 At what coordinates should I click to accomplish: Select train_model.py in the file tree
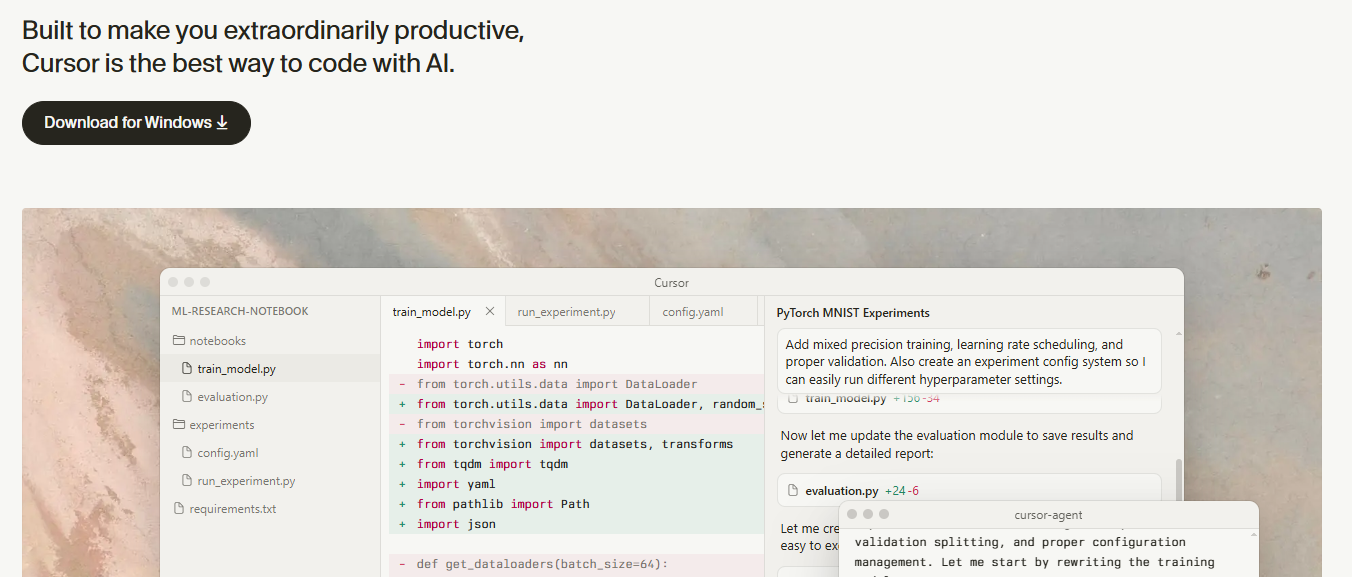pos(270,369)
